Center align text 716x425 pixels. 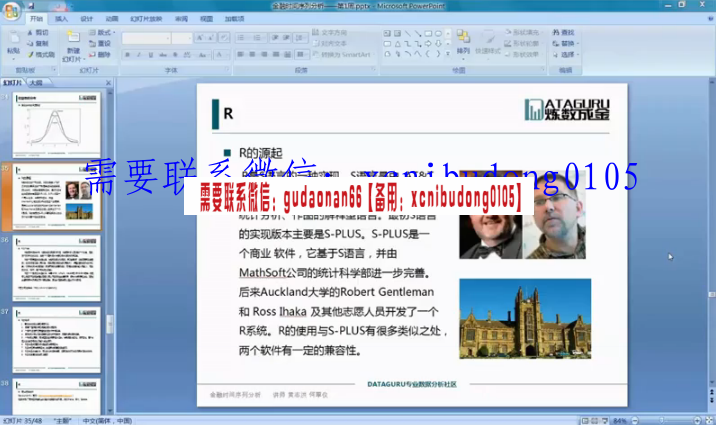pos(252,54)
